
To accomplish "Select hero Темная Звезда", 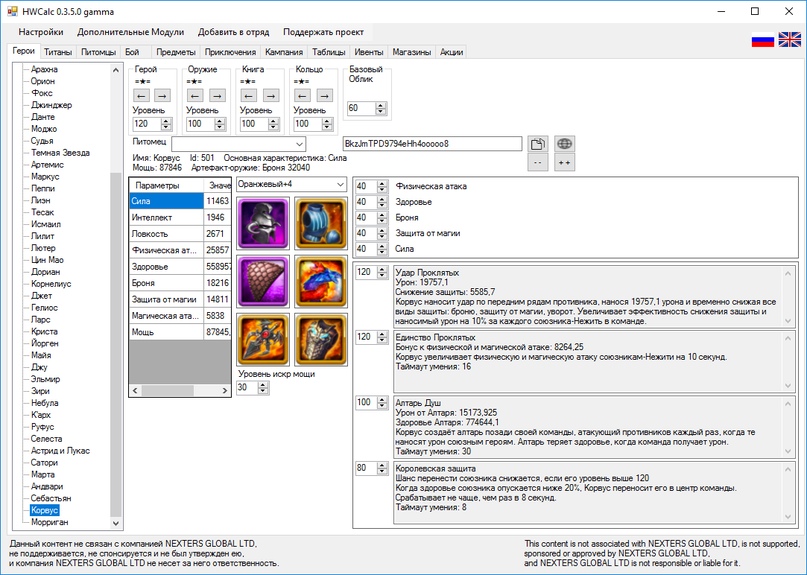I will coord(60,152).
